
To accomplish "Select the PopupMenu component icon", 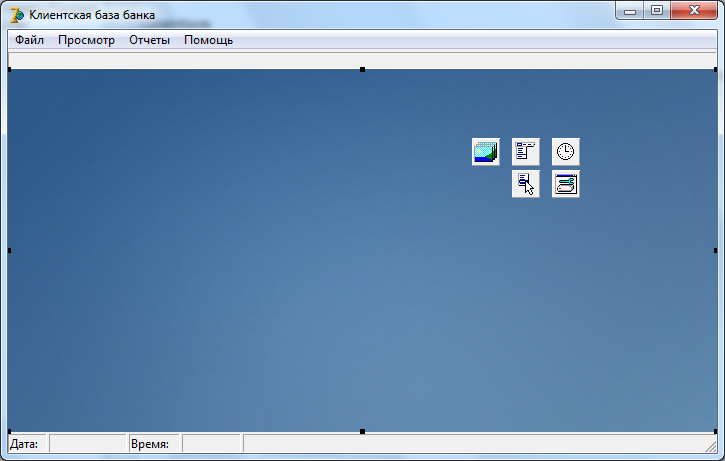I will click(525, 184).
